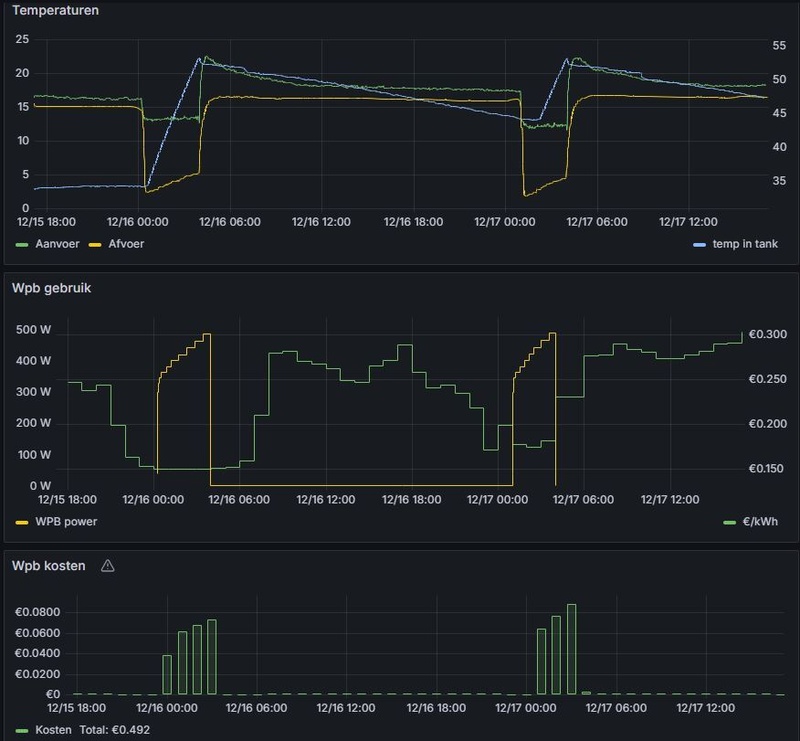Toggle the Aanvoer series in legend
800x741 pixels.
click(x=57, y=244)
